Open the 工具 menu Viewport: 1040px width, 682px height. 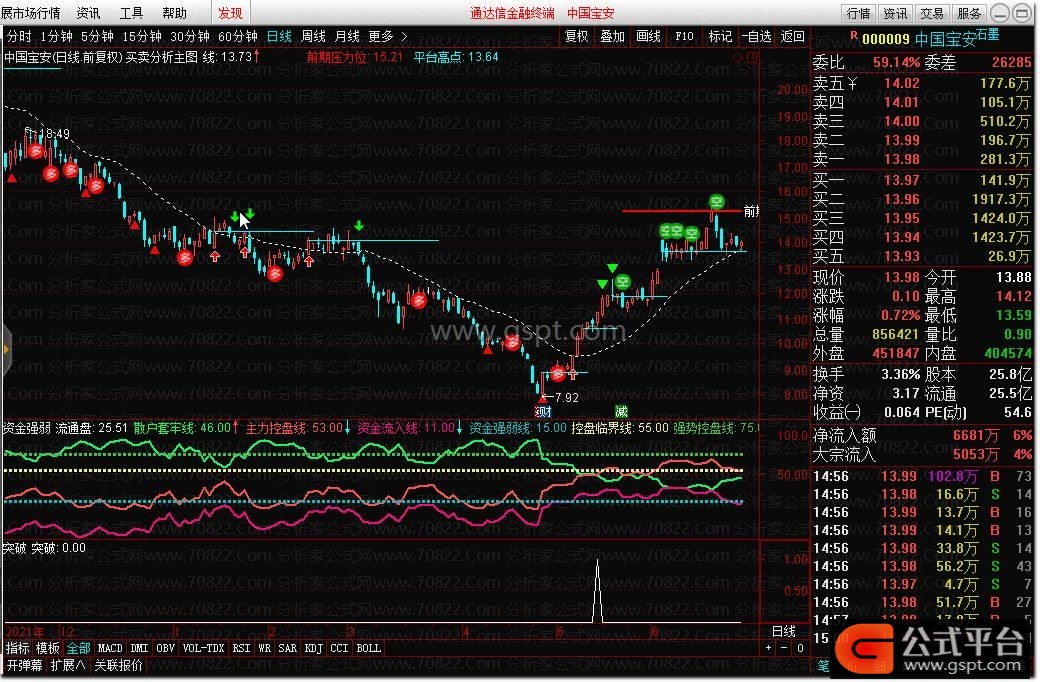pyautogui.click(x=131, y=13)
